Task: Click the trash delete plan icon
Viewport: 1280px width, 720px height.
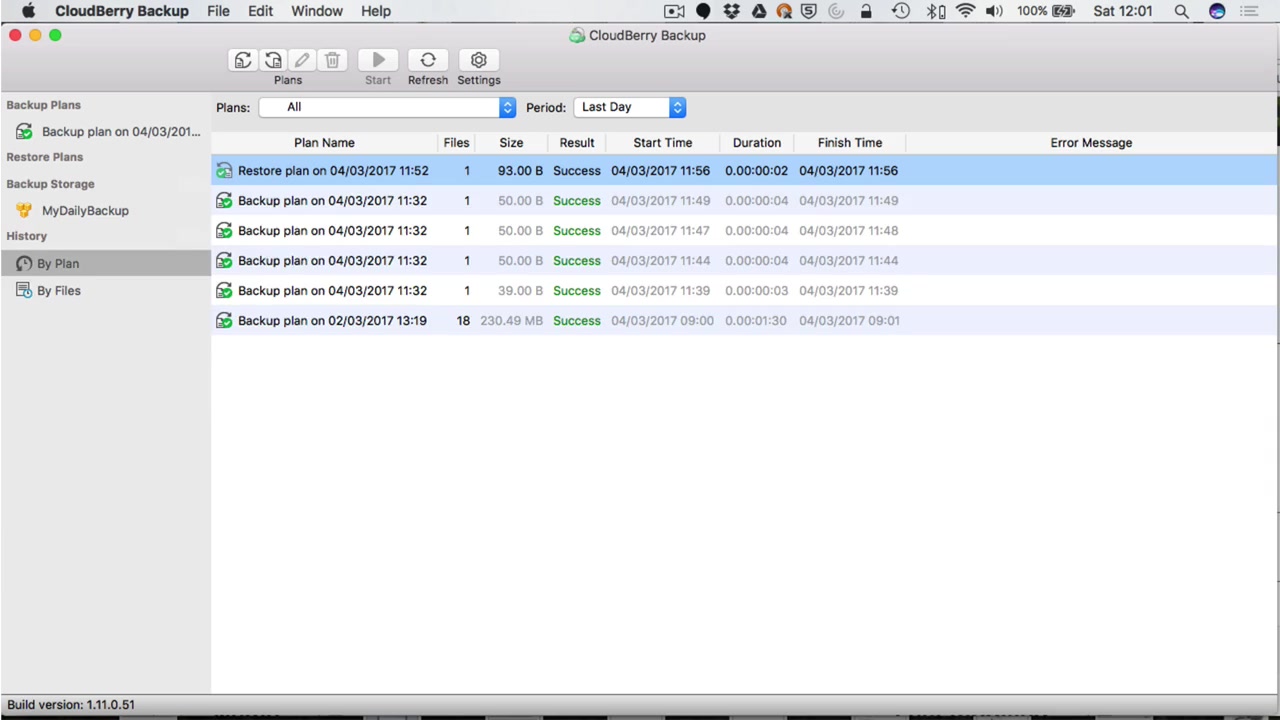Action: tap(332, 61)
